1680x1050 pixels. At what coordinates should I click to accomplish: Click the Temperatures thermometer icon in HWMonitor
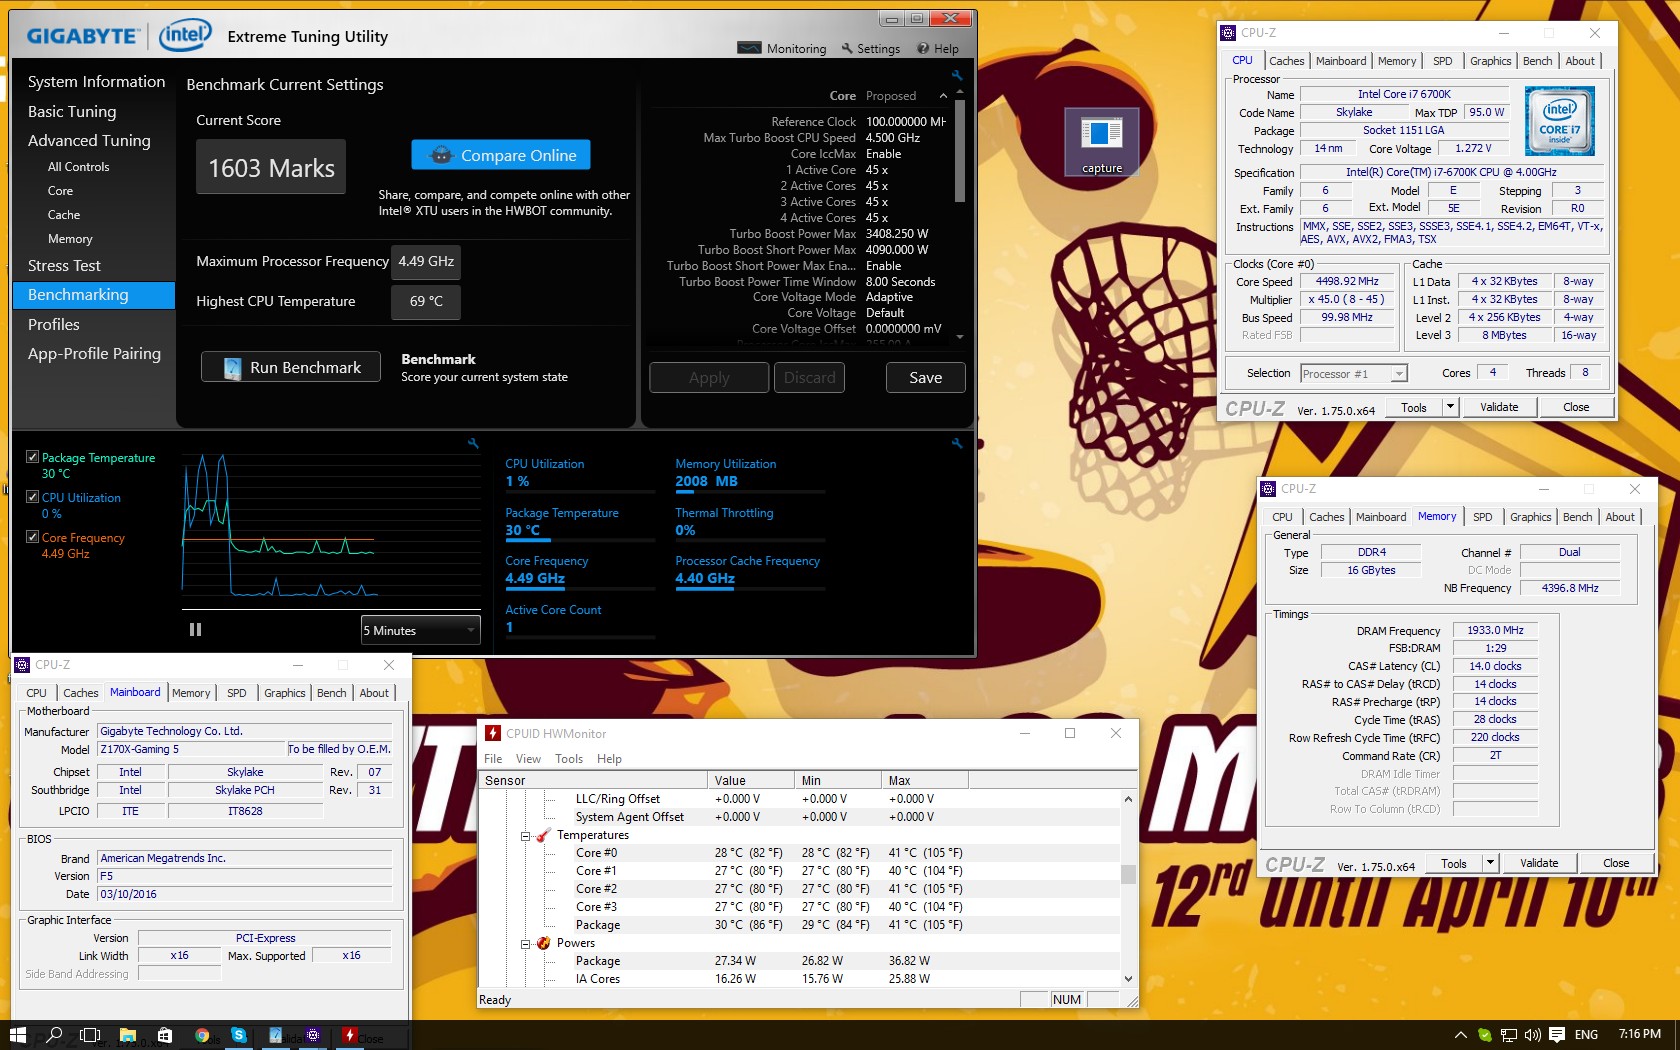[x=544, y=835]
